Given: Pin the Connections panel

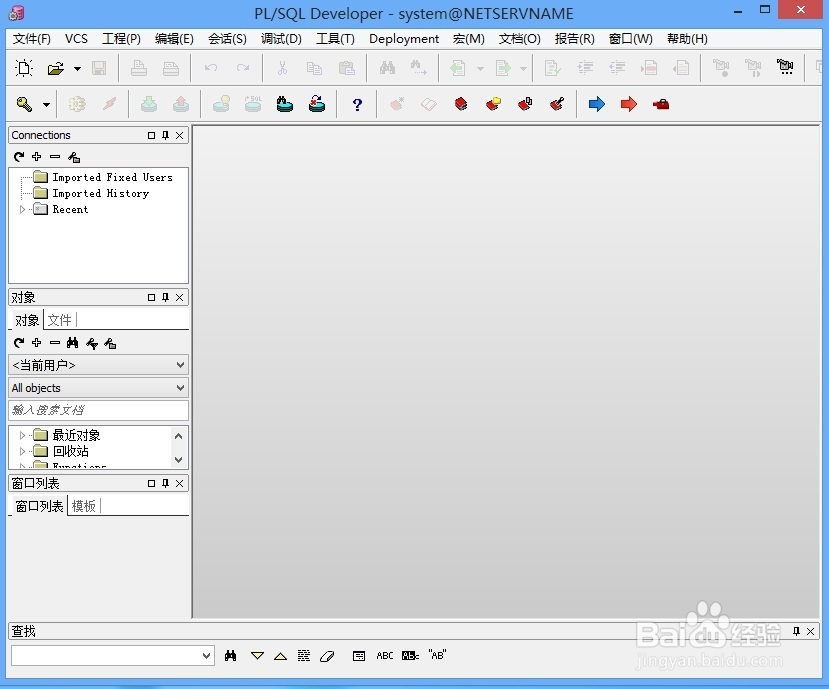Looking at the screenshot, I should (x=165, y=135).
